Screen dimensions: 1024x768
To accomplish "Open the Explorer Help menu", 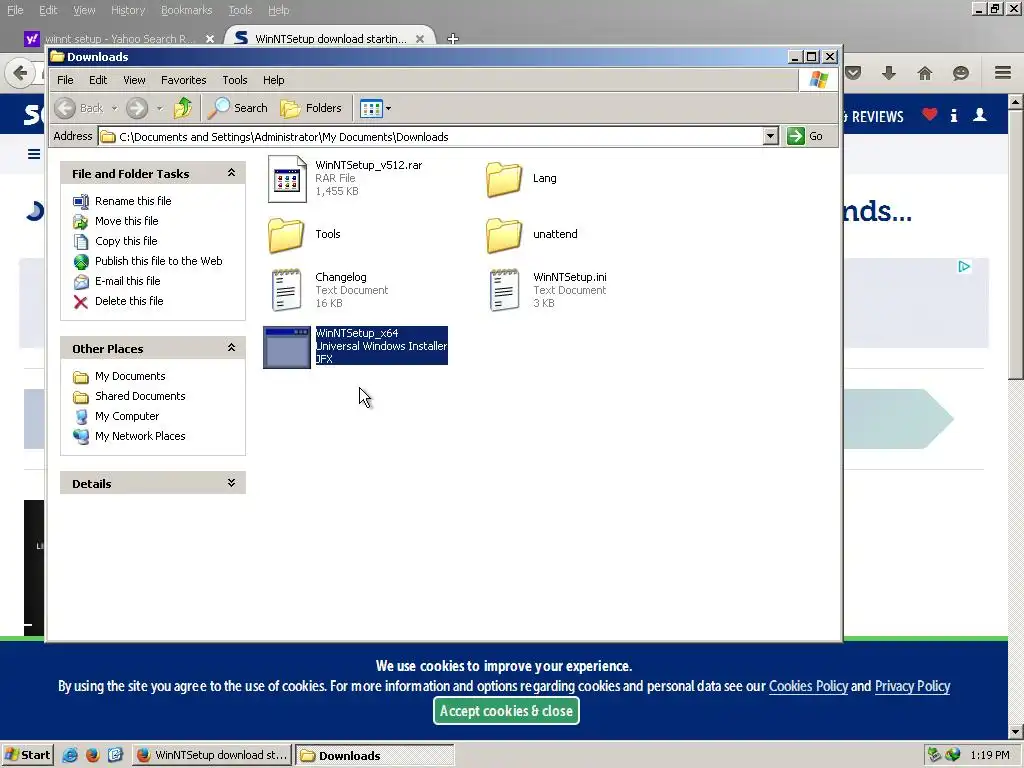I will [x=274, y=80].
